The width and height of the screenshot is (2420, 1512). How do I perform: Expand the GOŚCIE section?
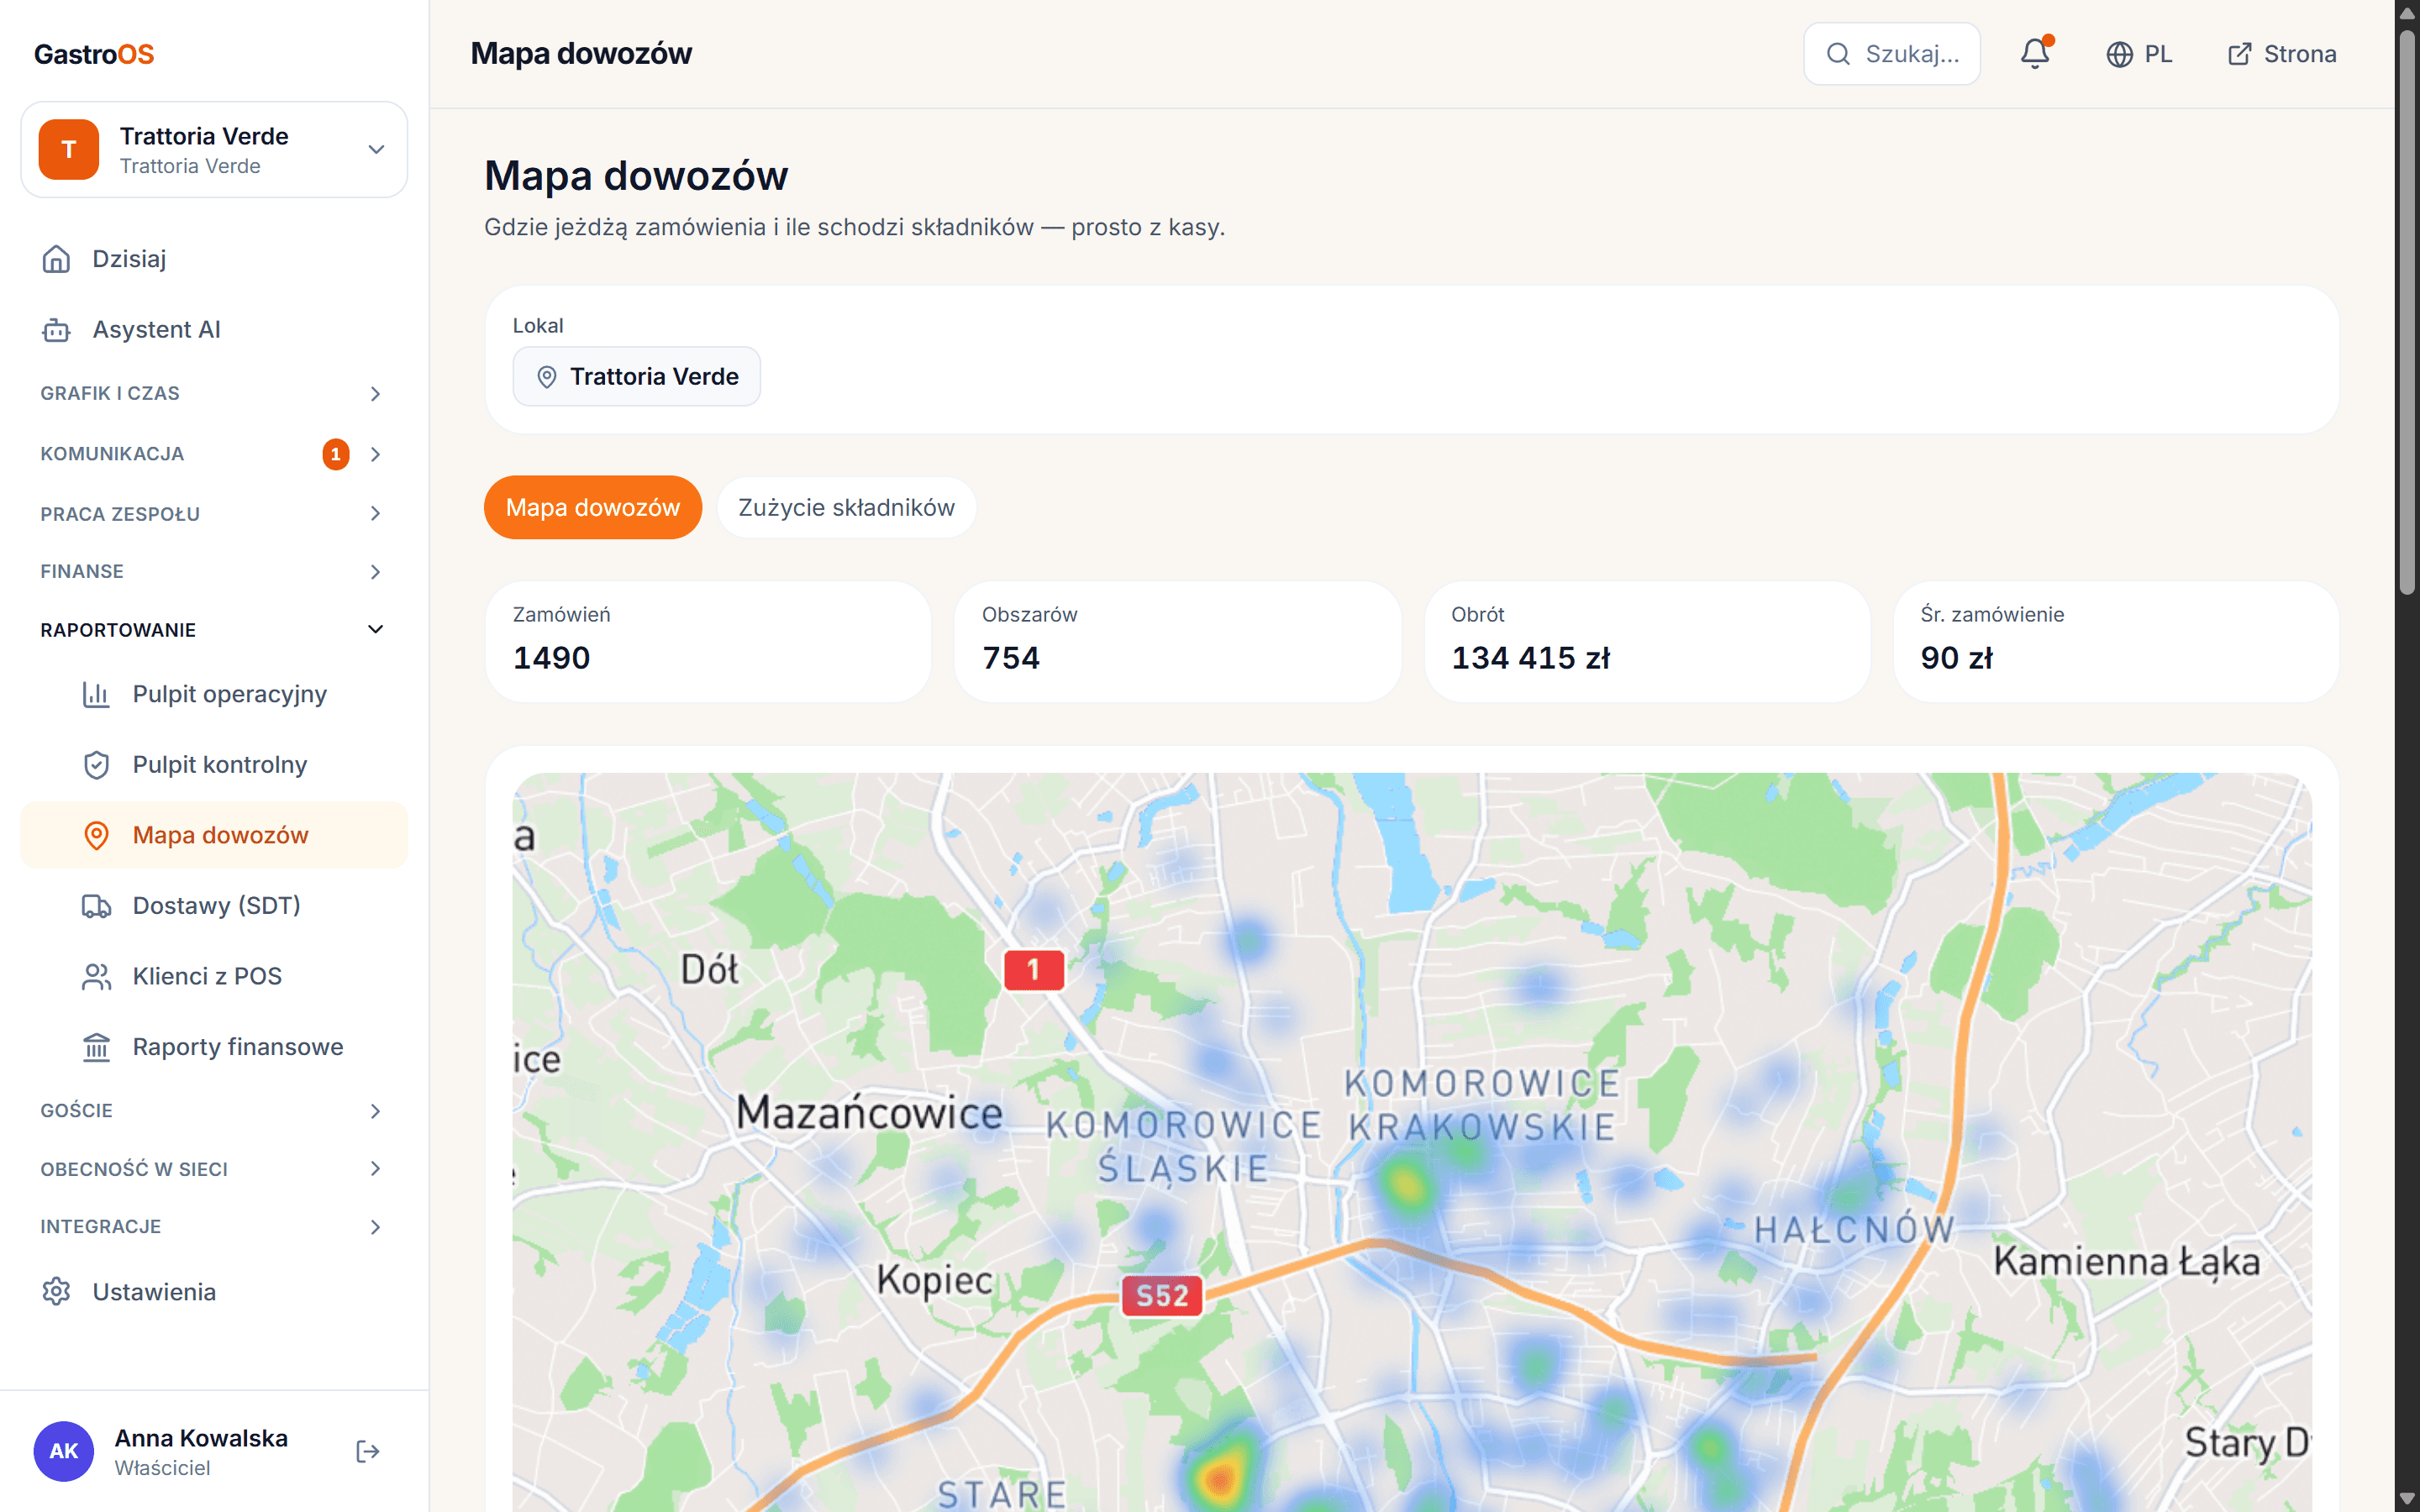coord(214,1111)
